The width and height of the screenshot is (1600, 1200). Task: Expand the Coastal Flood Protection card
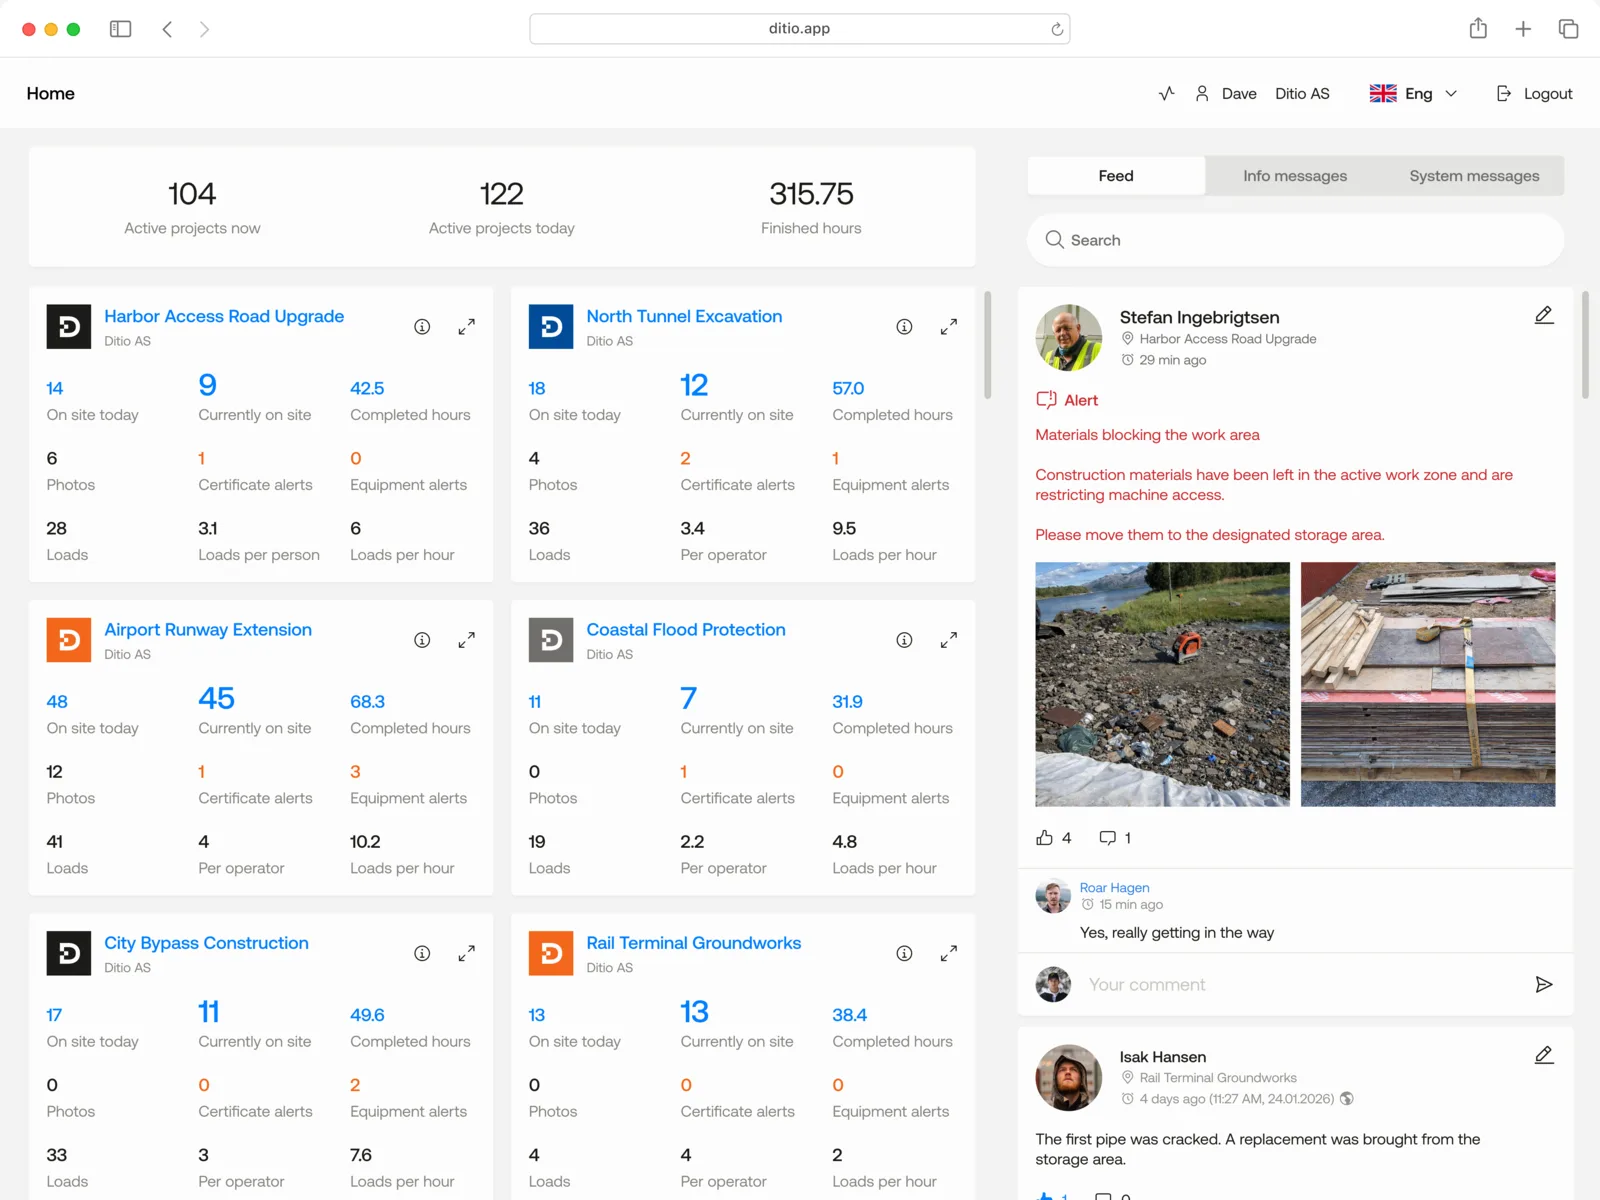tap(948, 640)
